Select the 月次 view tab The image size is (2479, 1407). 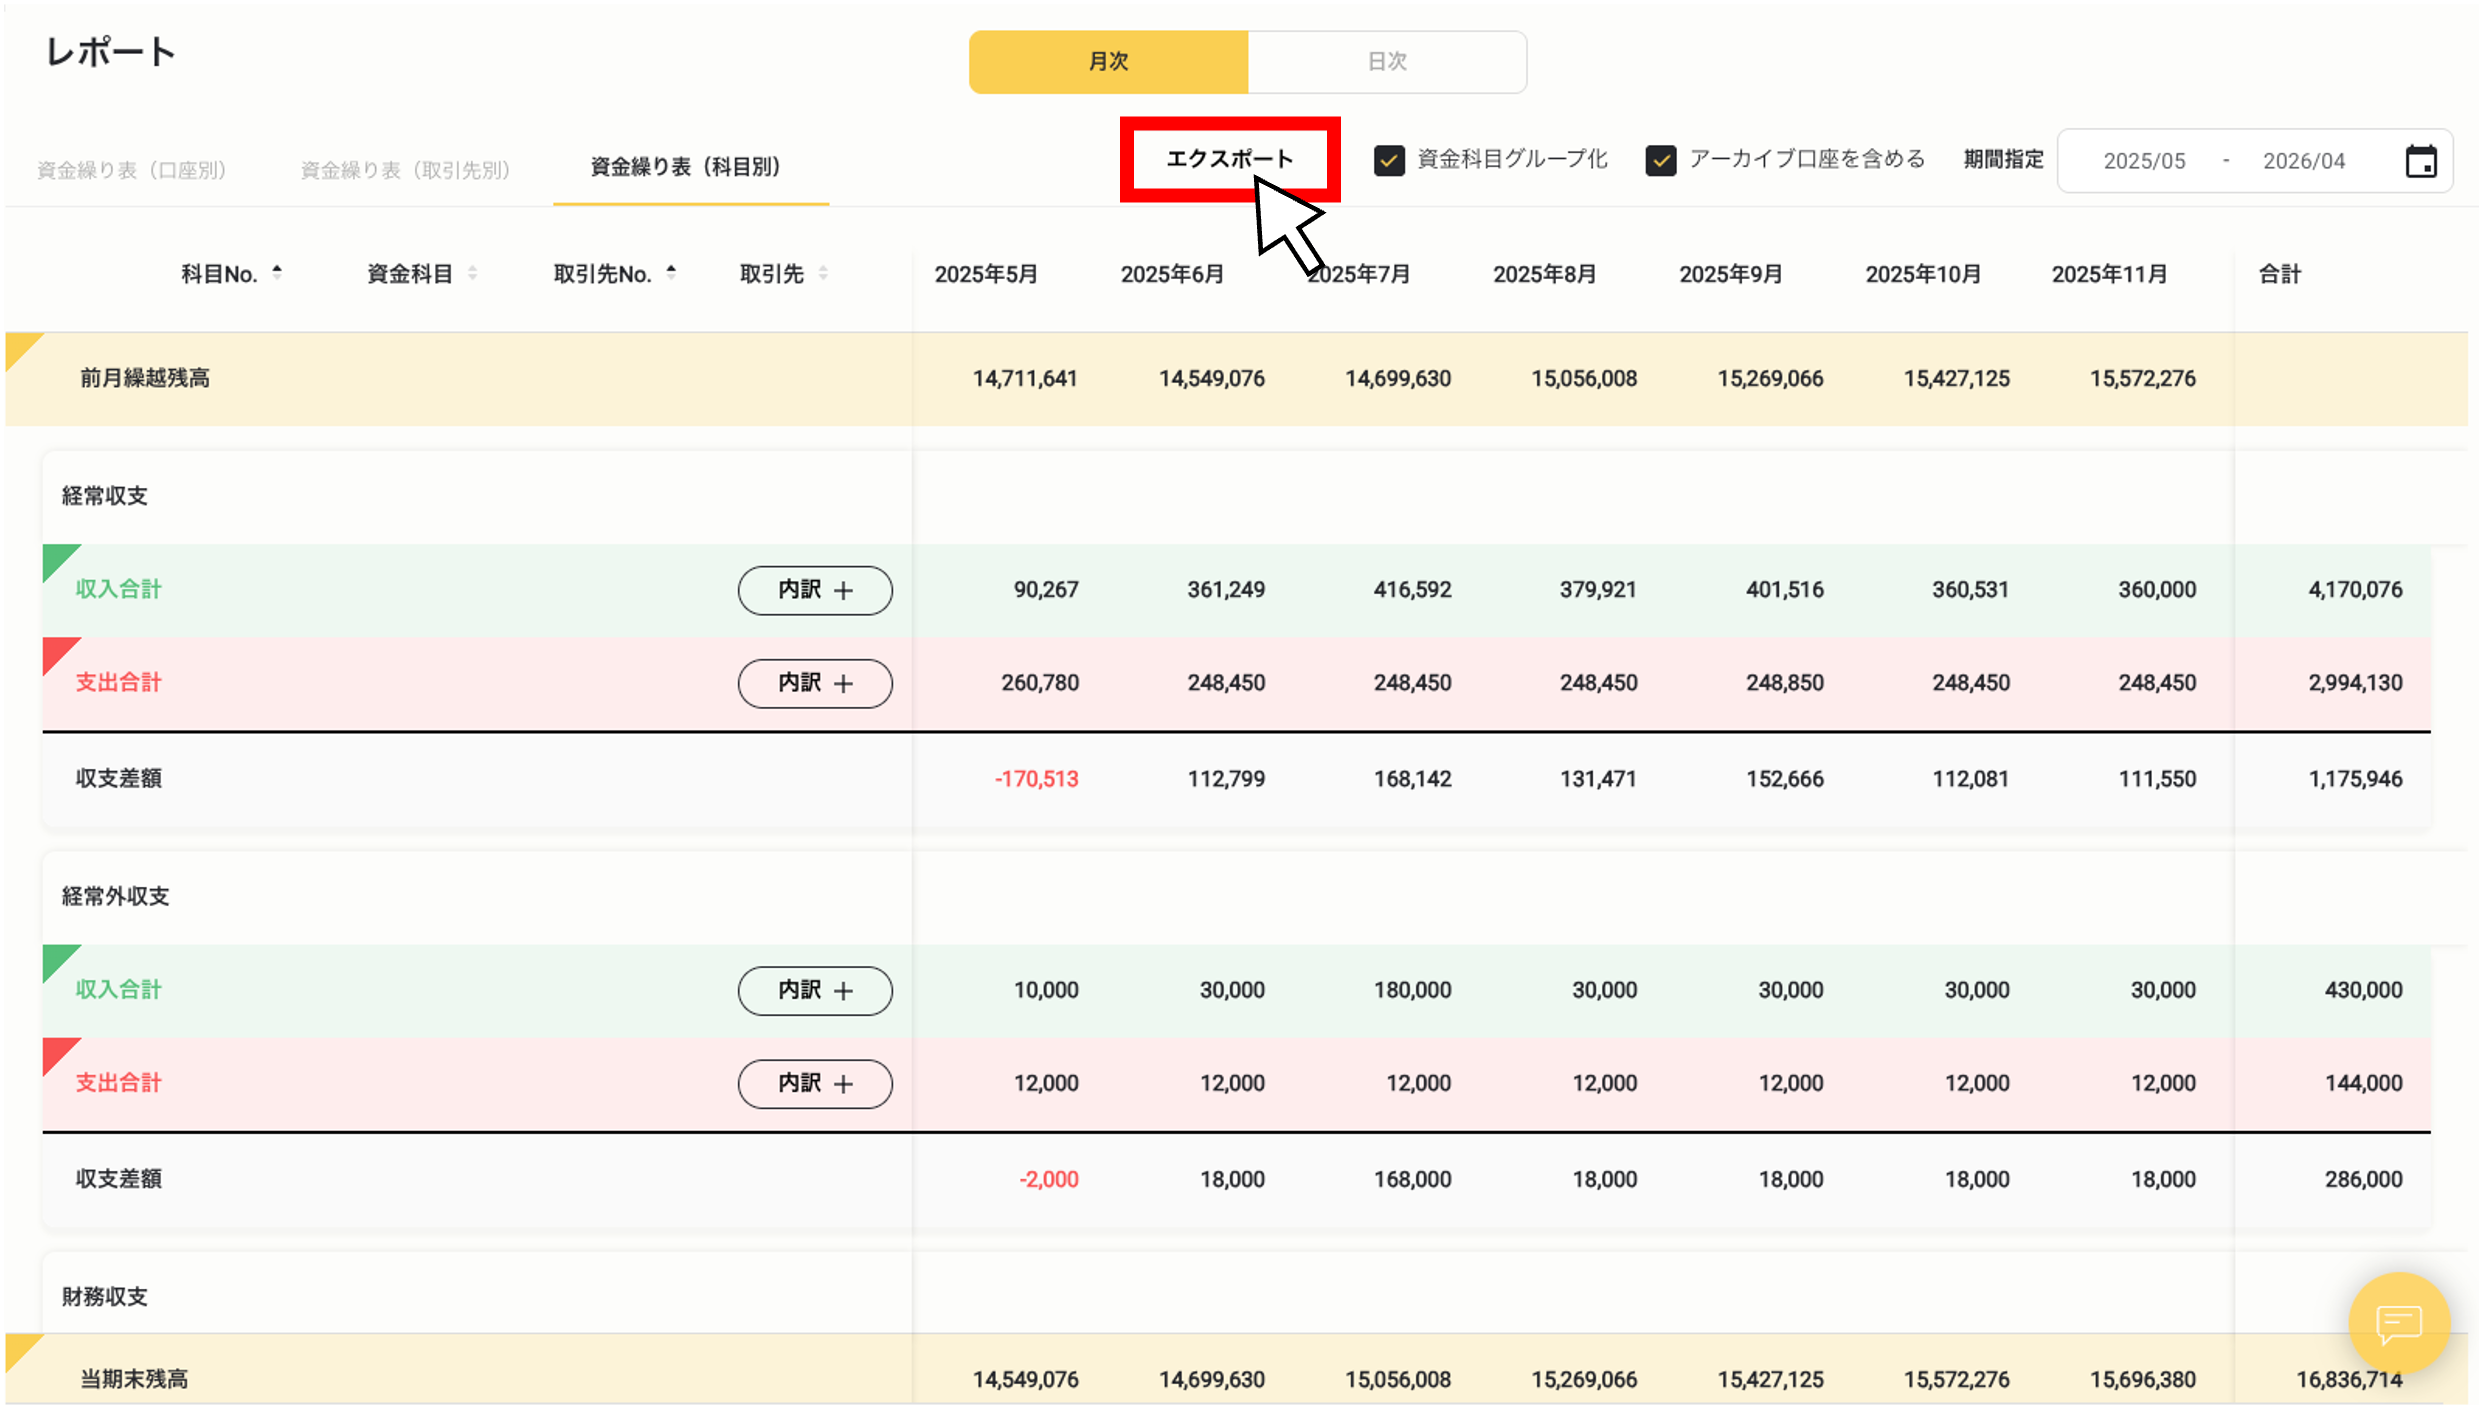1108,61
